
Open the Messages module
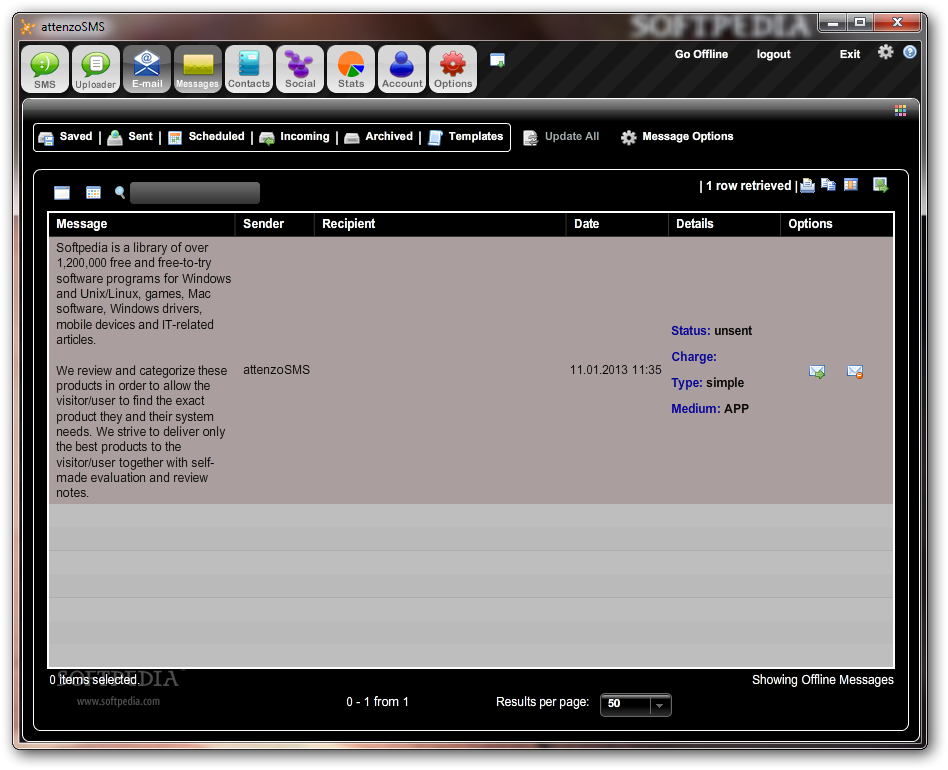click(198, 69)
